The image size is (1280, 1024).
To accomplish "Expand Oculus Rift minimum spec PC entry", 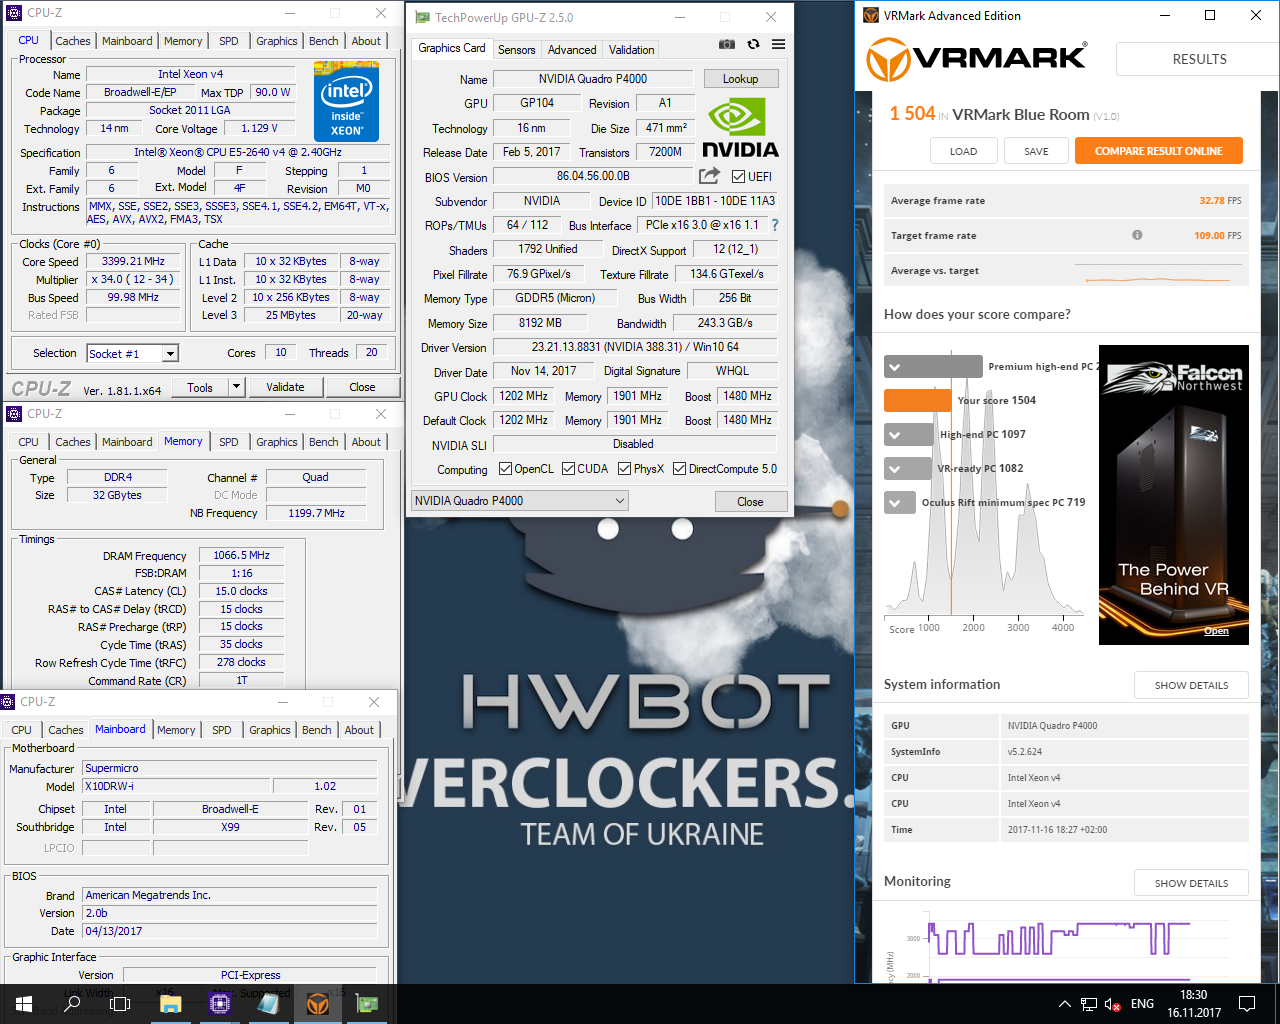I will (895, 503).
